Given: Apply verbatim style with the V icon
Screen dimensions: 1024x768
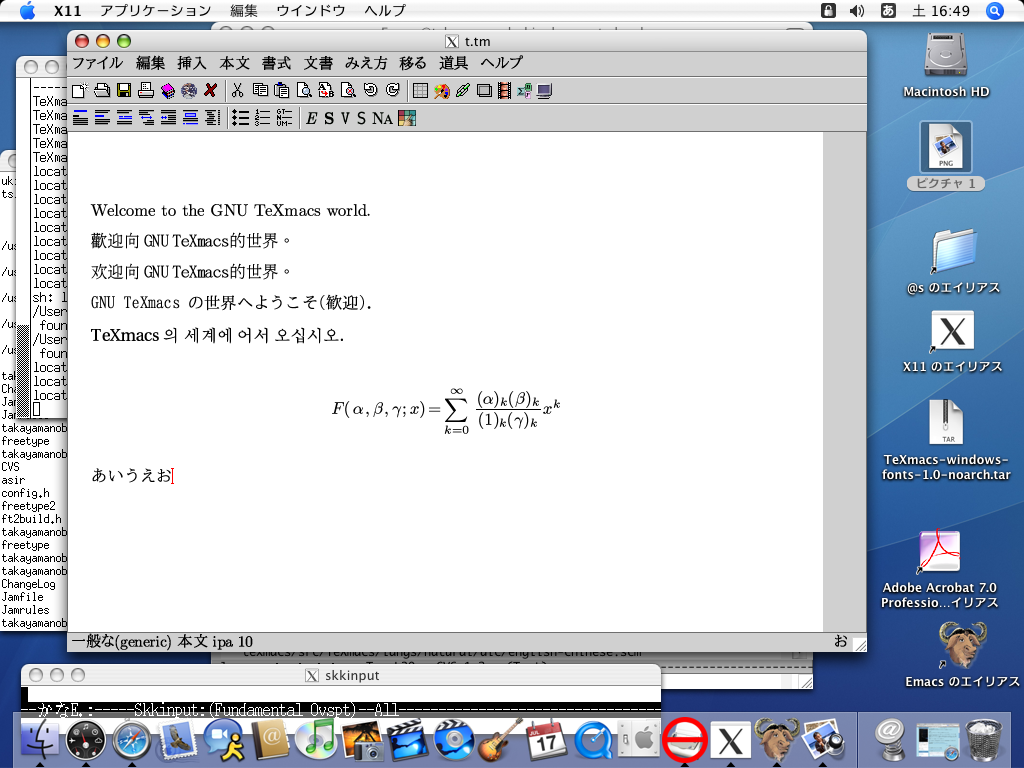Looking at the screenshot, I should pyautogui.click(x=345, y=118).
